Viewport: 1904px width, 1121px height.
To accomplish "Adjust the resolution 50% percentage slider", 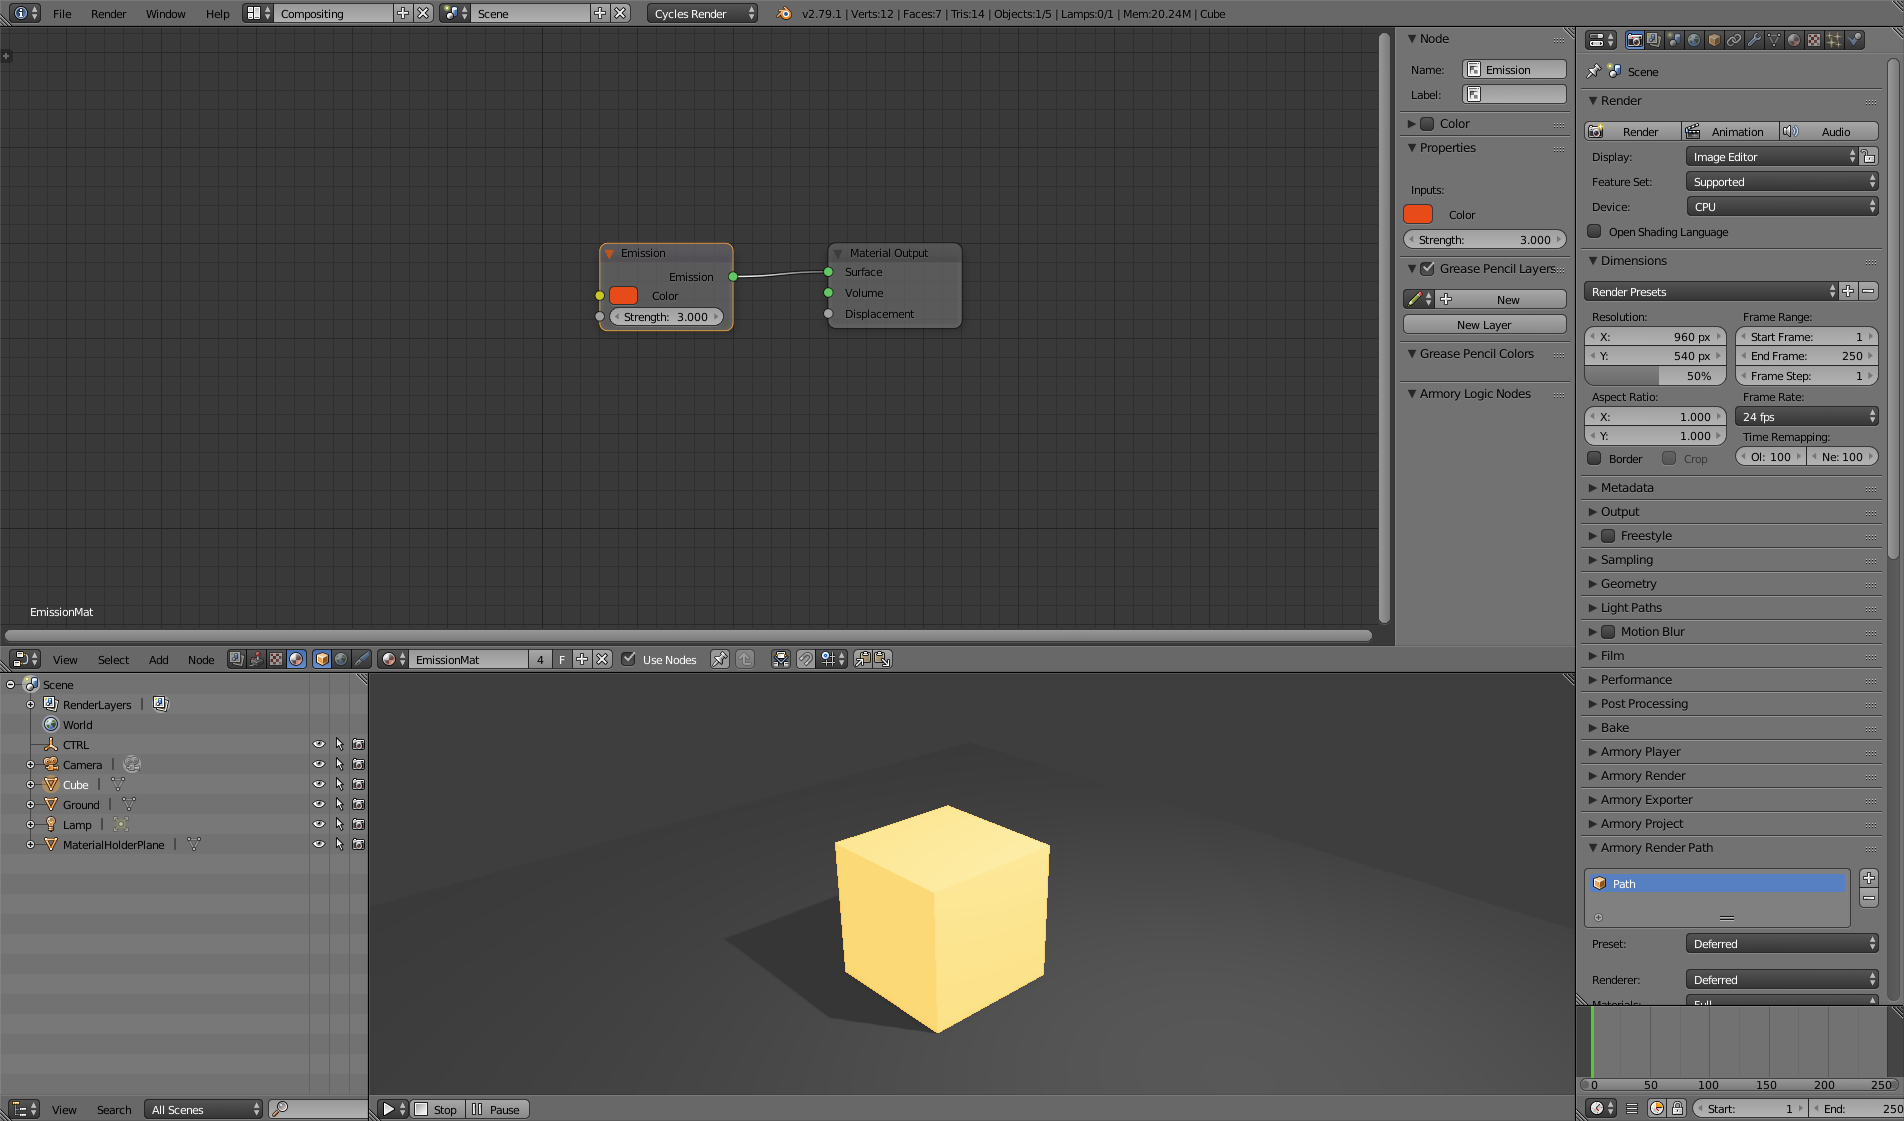I will 1656,376.
